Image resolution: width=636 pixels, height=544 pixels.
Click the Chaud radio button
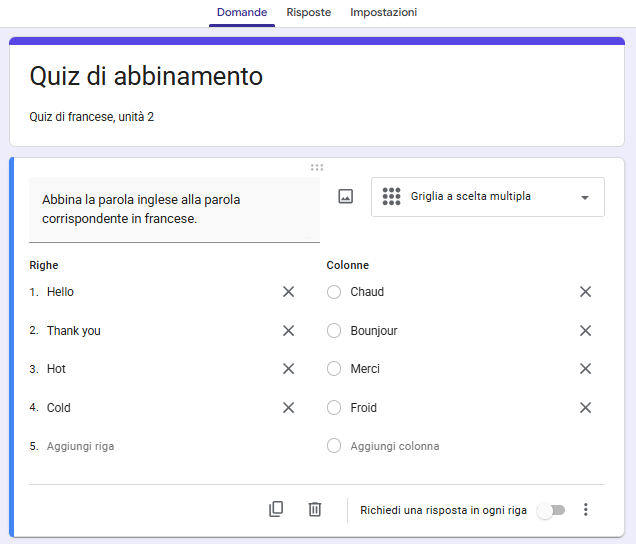click(x=334, y=292)
